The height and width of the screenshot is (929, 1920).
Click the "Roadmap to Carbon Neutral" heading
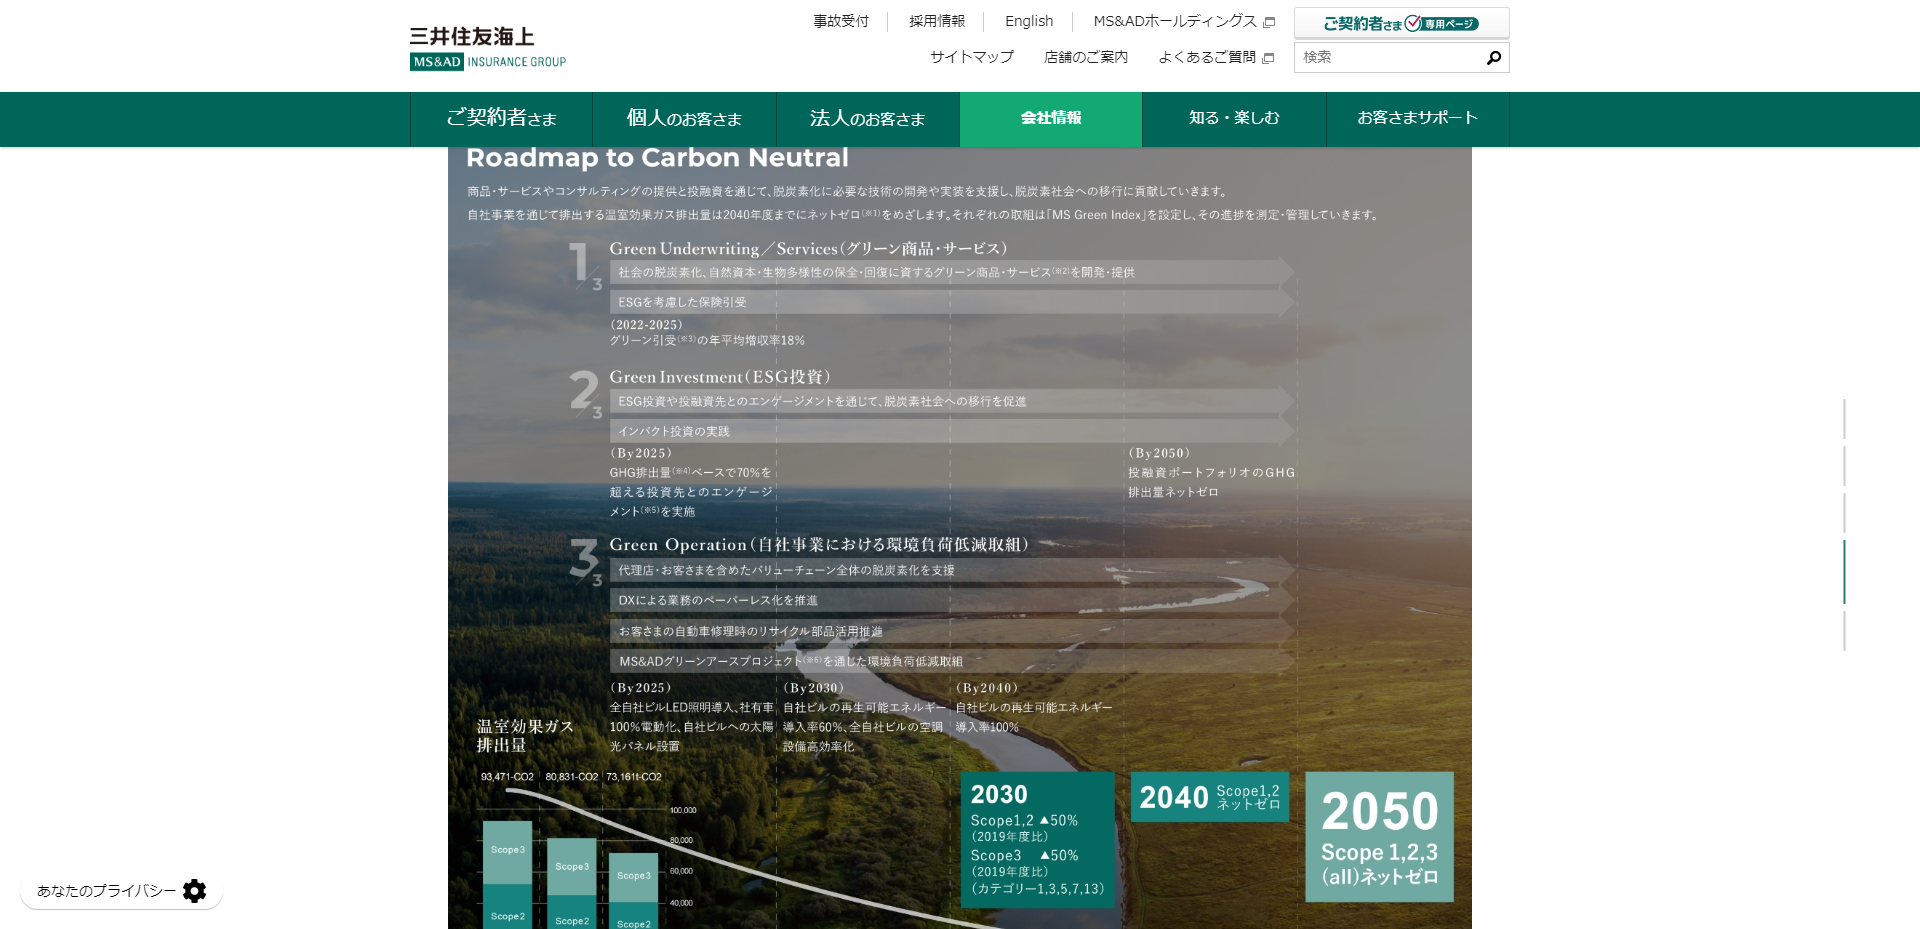point(657,158)
